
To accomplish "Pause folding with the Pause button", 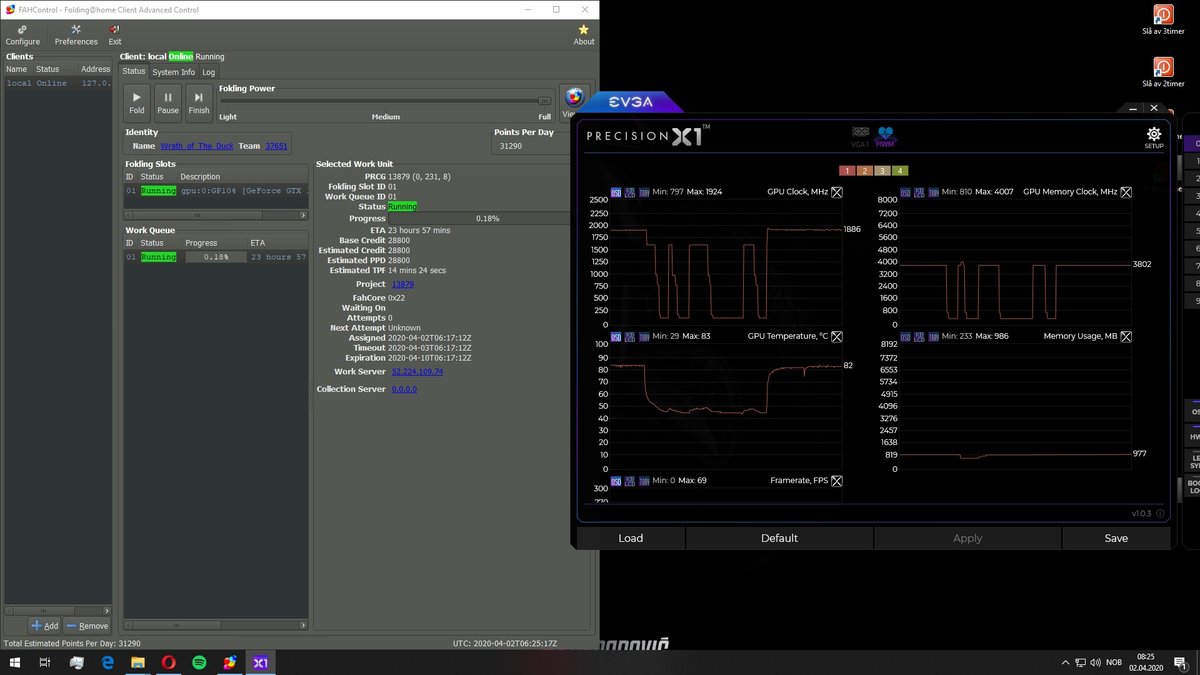I will [x=168, y=102].
